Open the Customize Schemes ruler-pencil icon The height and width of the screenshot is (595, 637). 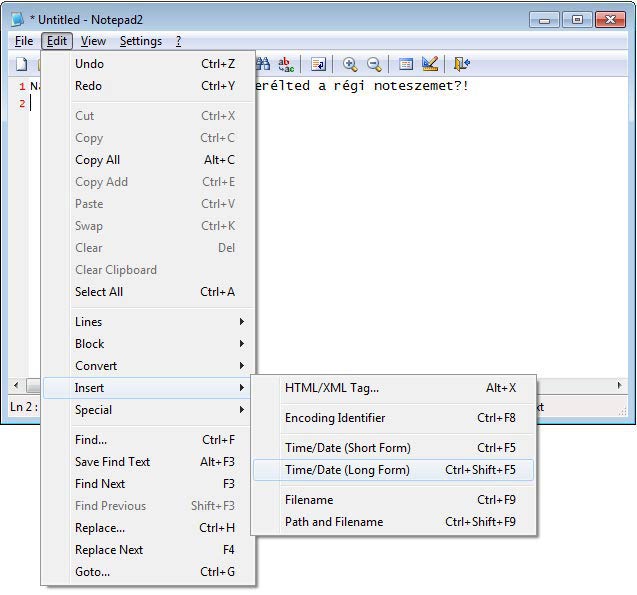(430, 64)
